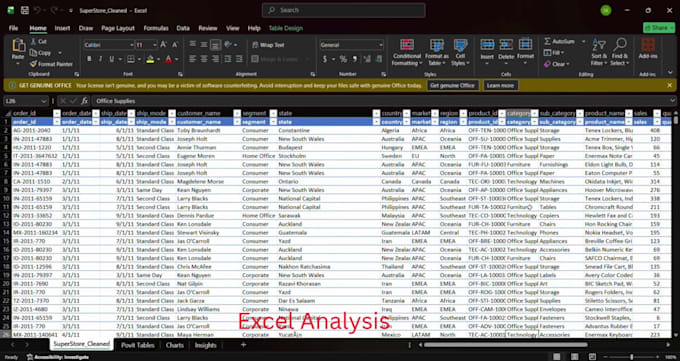
Task: Open the Charts sheet tab
Action: [174, 345]
